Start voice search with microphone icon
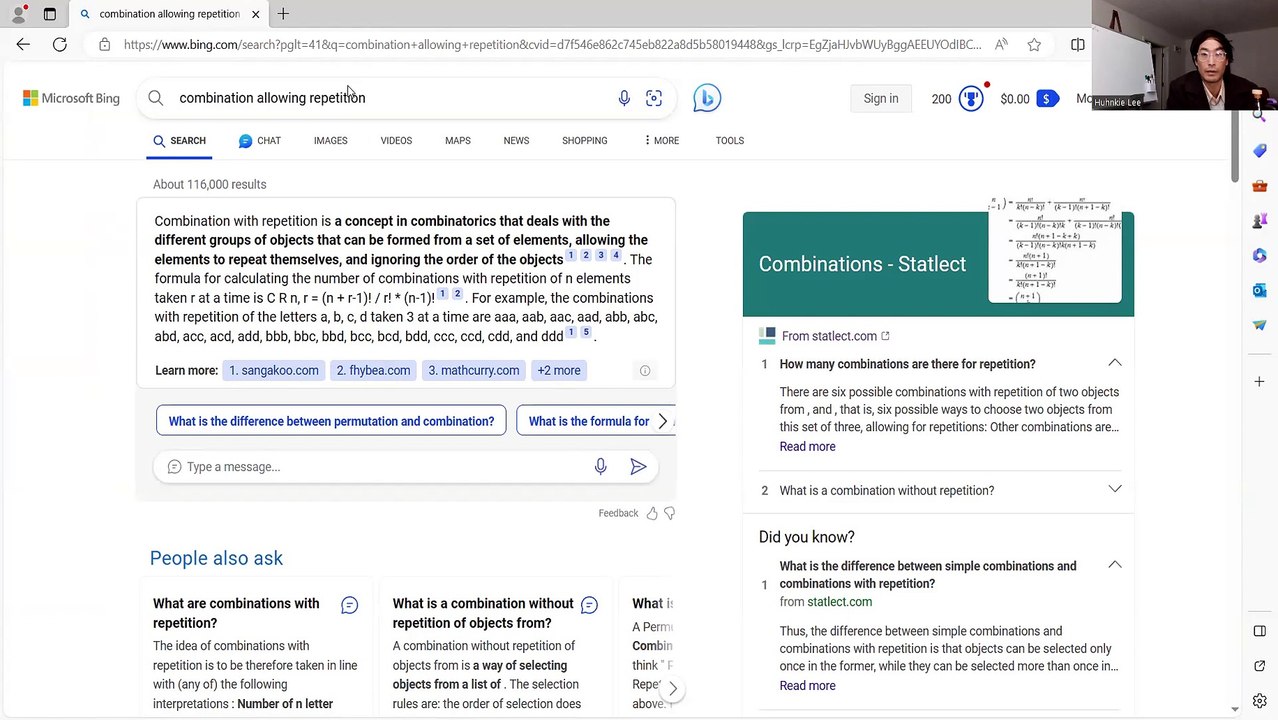The width and height of the screenshot is (1278, 720). 624,98
